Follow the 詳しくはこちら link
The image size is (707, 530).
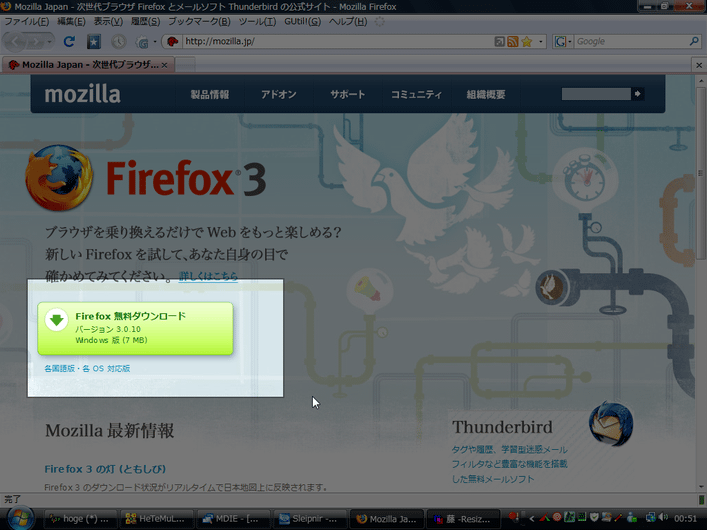click(208, 276)
